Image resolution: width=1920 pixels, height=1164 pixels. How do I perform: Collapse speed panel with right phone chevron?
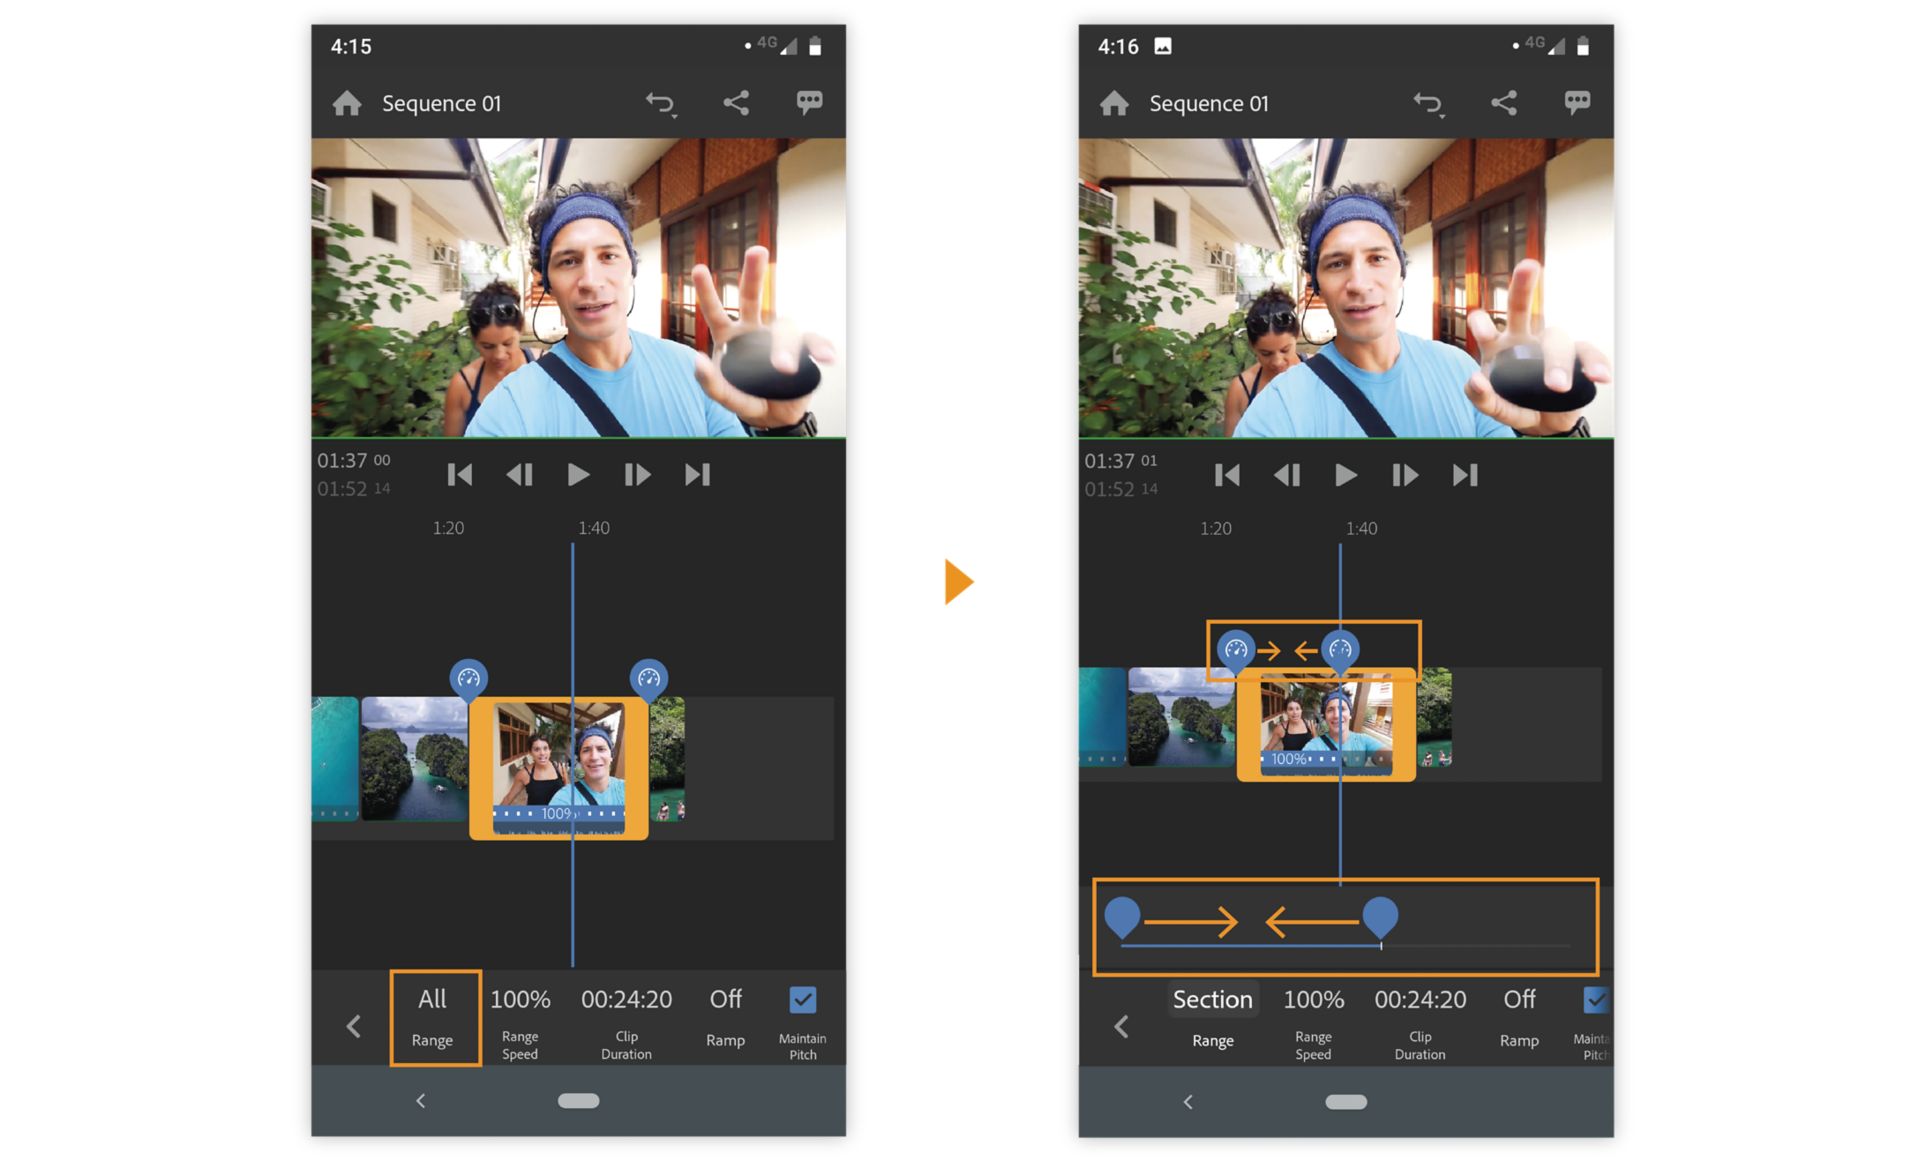pos(1121,1026)
